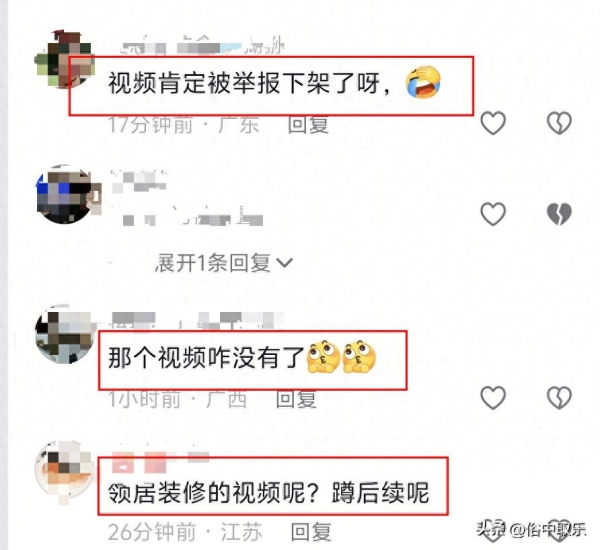Open the second commenter's avatar
The width and height of the screenshot is (600, 550).
pyautogui.click(x=65, y=194)
